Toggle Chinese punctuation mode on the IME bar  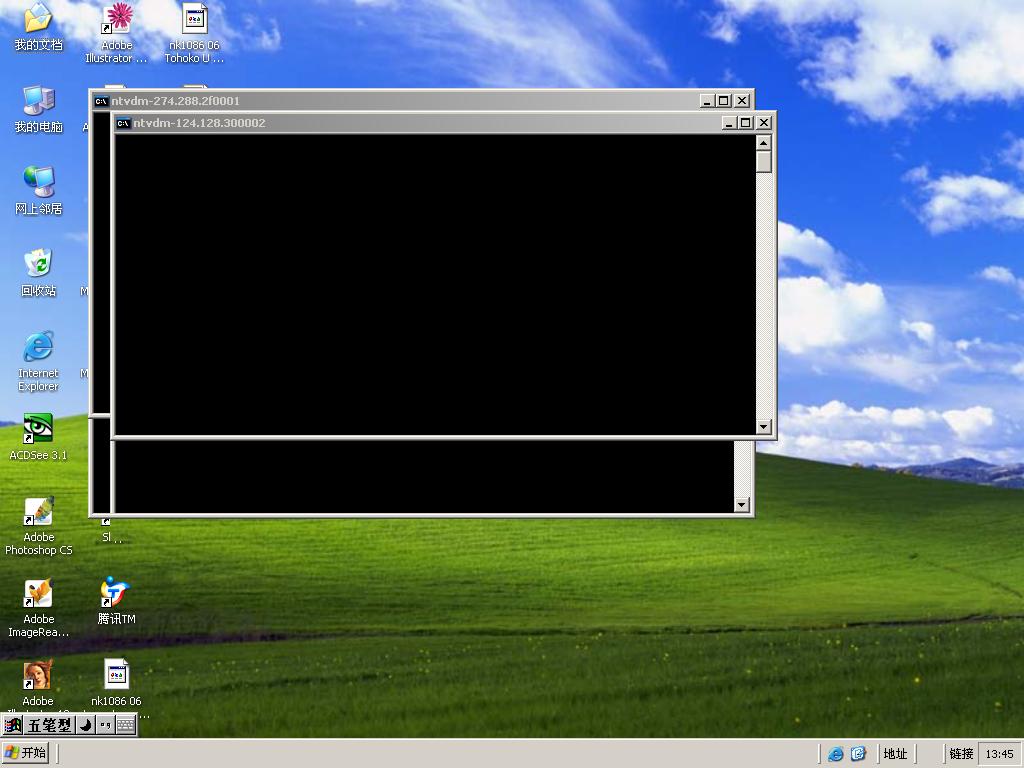105,725
